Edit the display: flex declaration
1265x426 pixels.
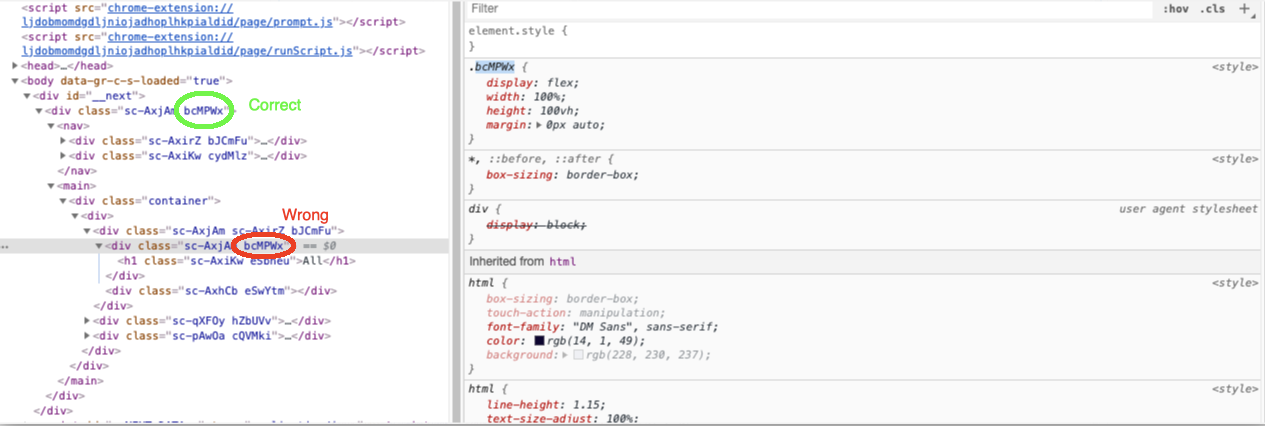tap(532, 83)
